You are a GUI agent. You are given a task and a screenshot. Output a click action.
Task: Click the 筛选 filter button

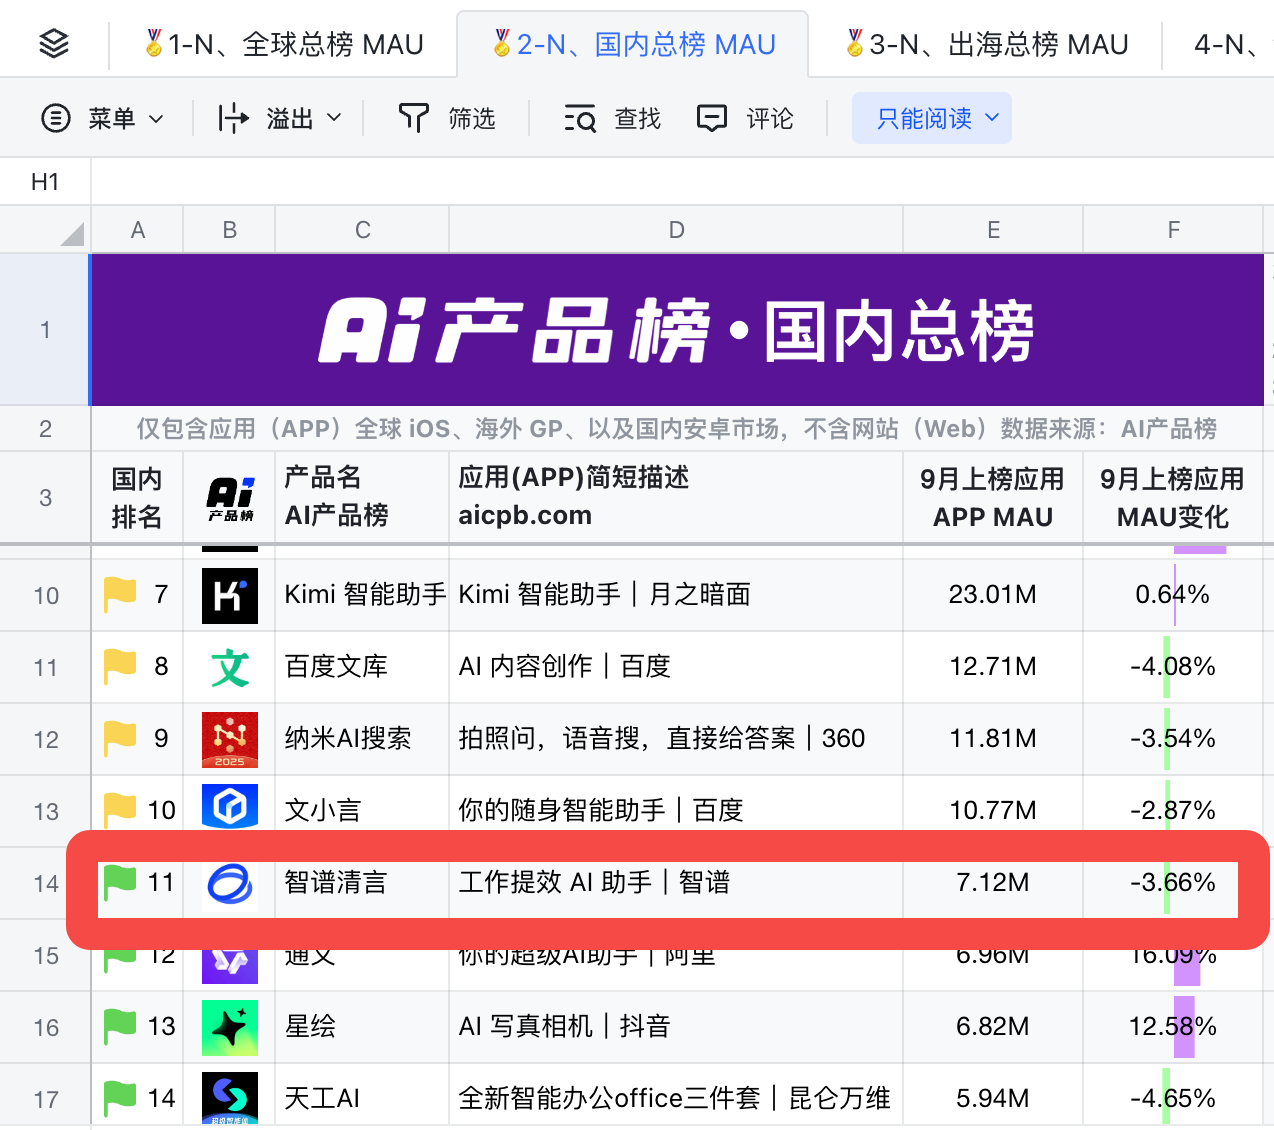(447, 119)
